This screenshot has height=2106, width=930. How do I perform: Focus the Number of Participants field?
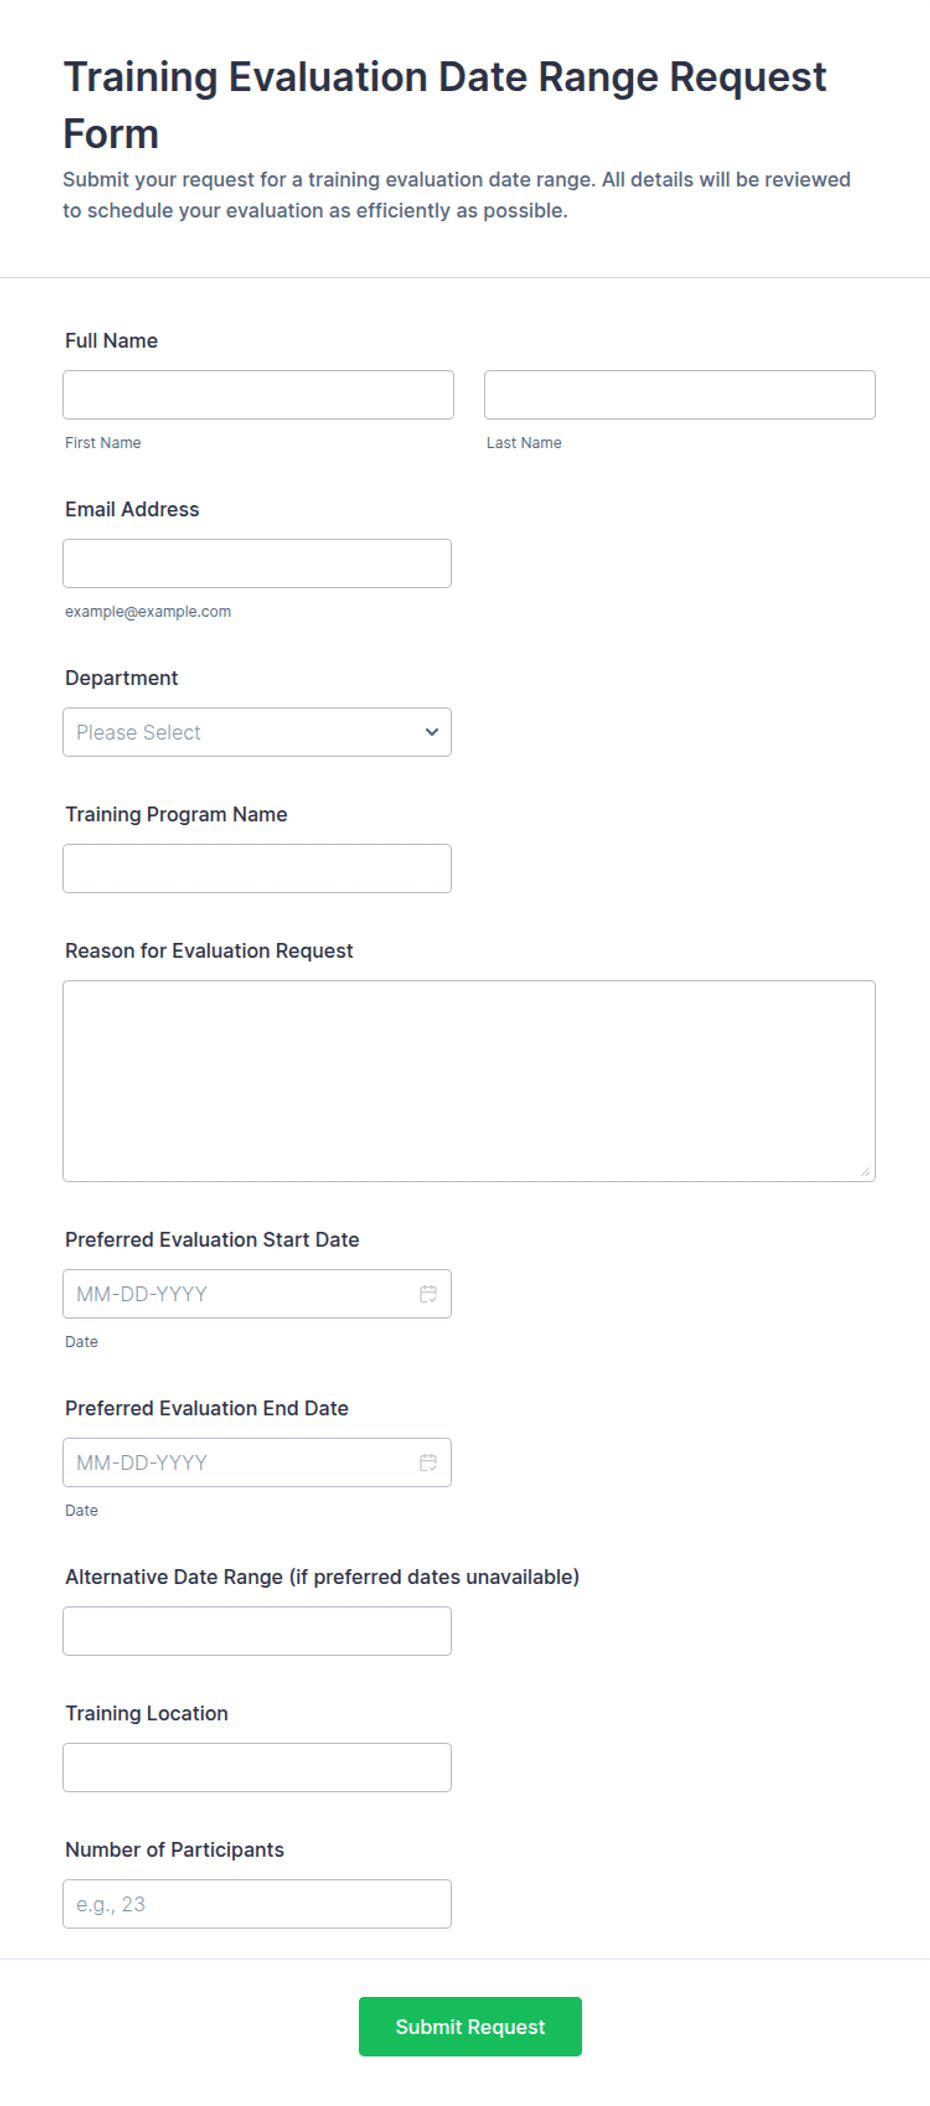click(257, 1904)
